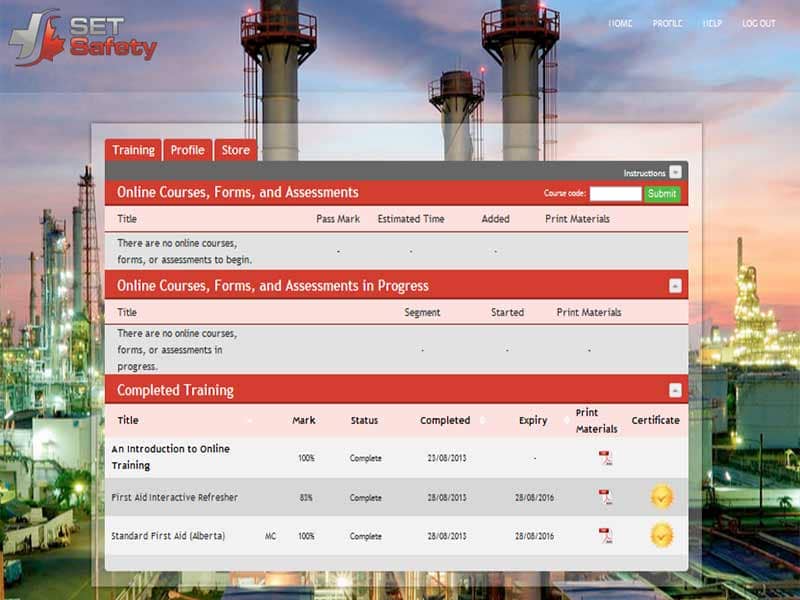
Task: Sort by the Expiry column header
Action: click(533, 420)
